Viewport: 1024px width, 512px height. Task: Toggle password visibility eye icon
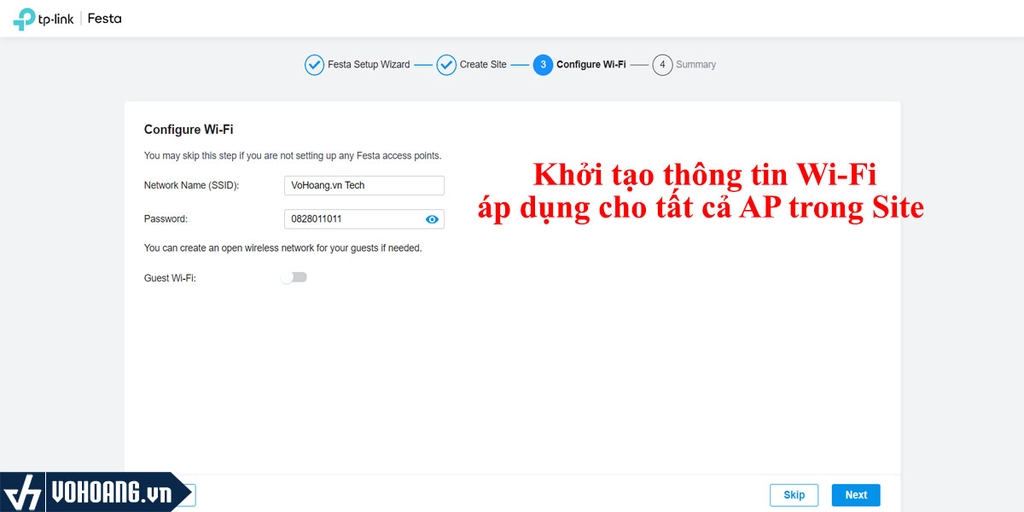[x=432, y=219]
